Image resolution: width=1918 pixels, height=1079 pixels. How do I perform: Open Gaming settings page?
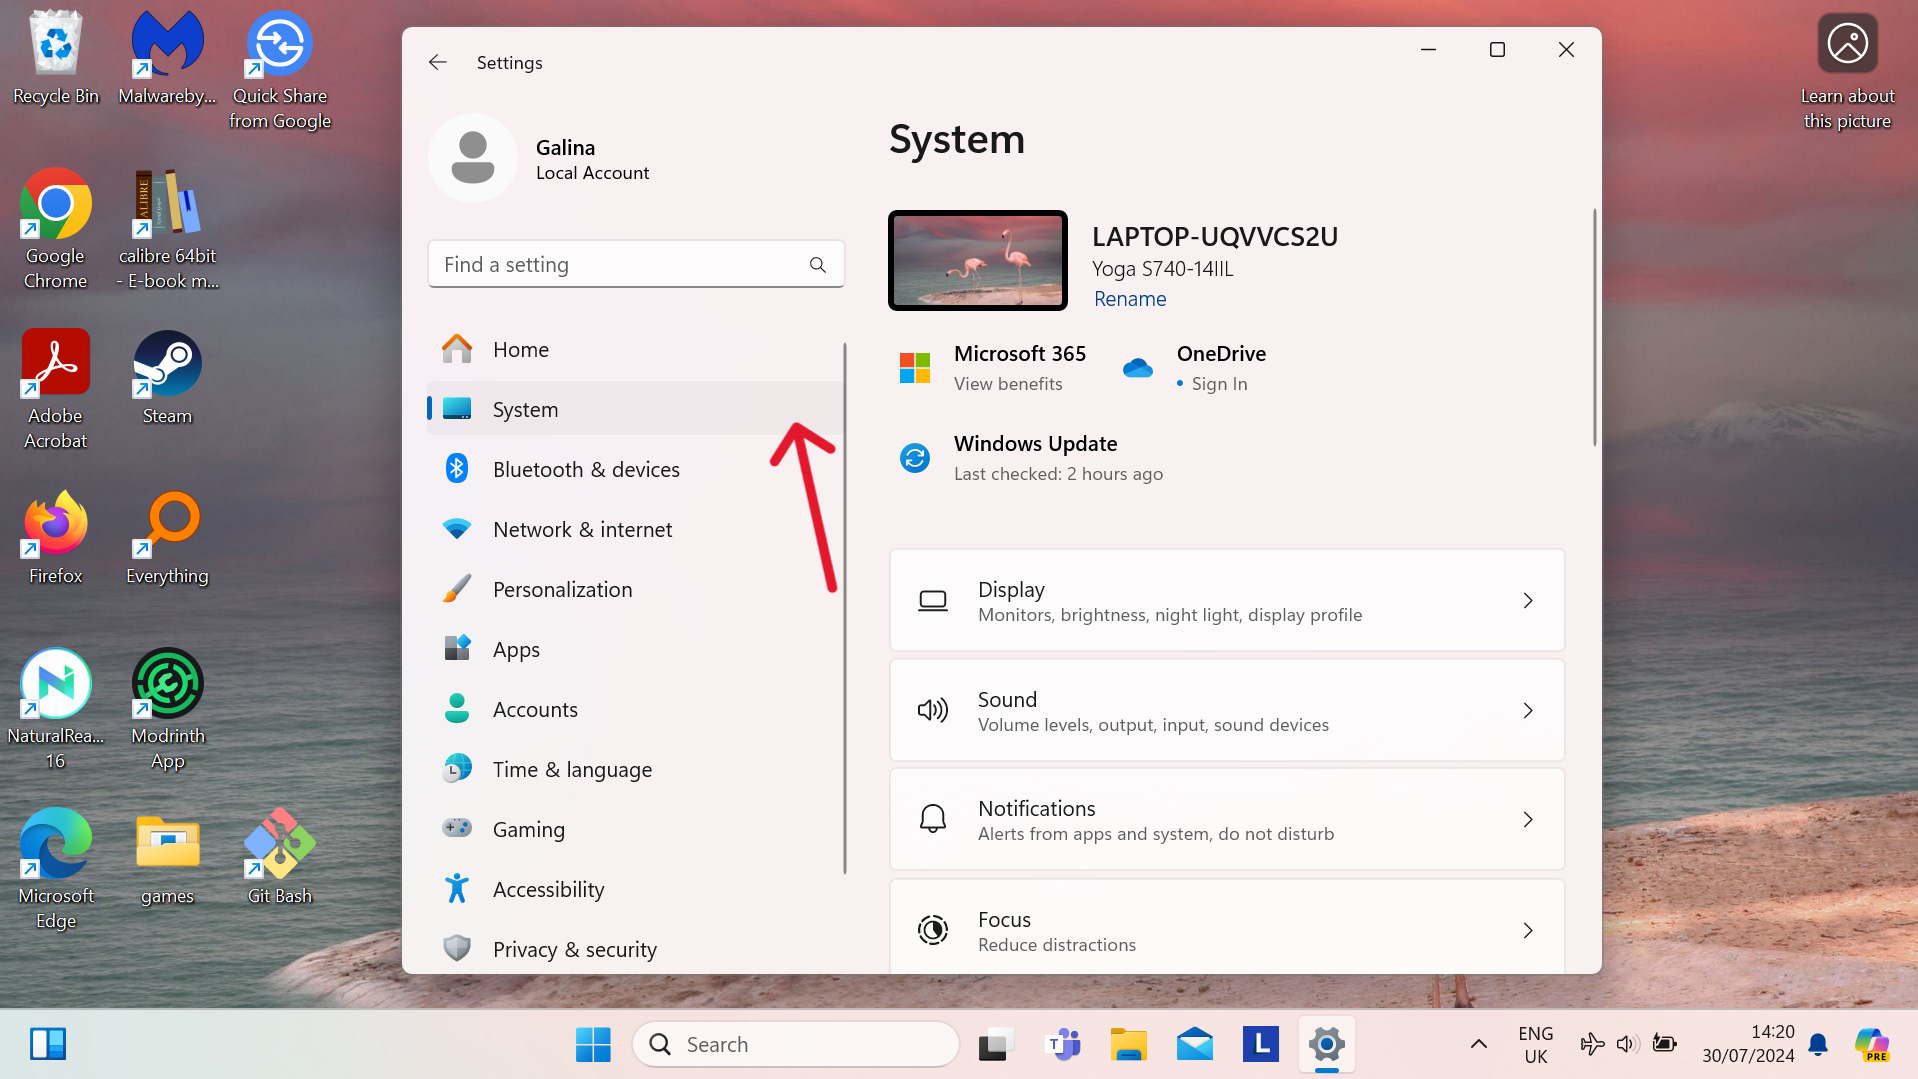pos(635,829)
